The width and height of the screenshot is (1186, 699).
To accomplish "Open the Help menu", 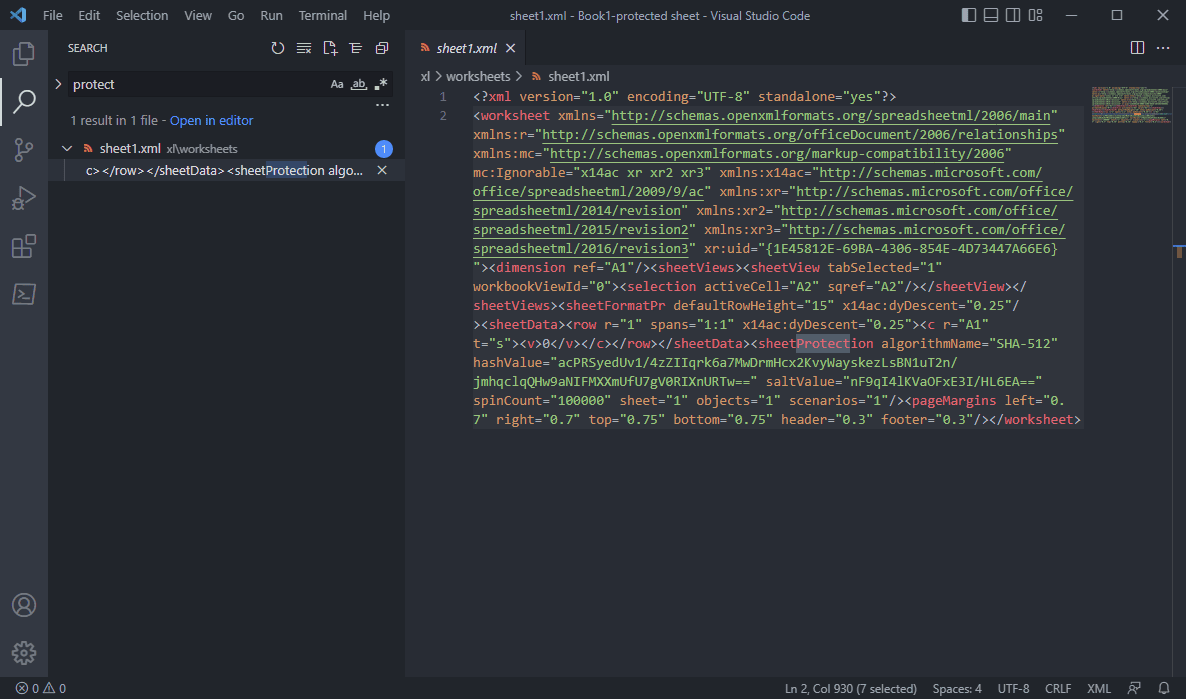I will (x=377, y=15).
